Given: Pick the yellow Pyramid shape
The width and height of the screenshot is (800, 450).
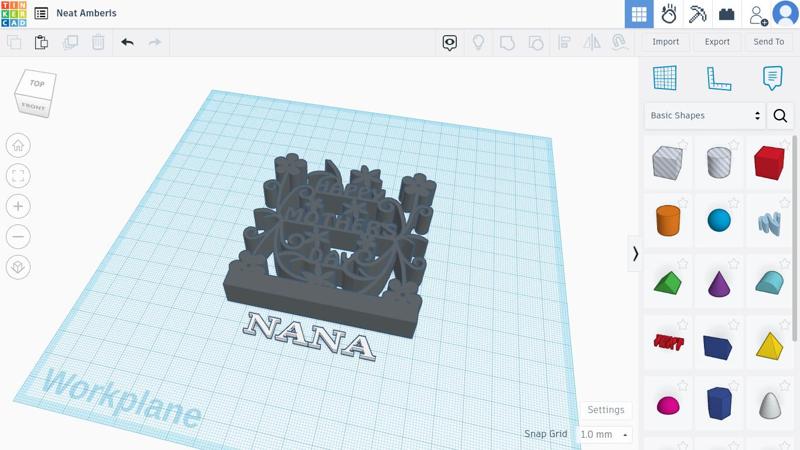Looking at the screenshot, I should (769, 346).
